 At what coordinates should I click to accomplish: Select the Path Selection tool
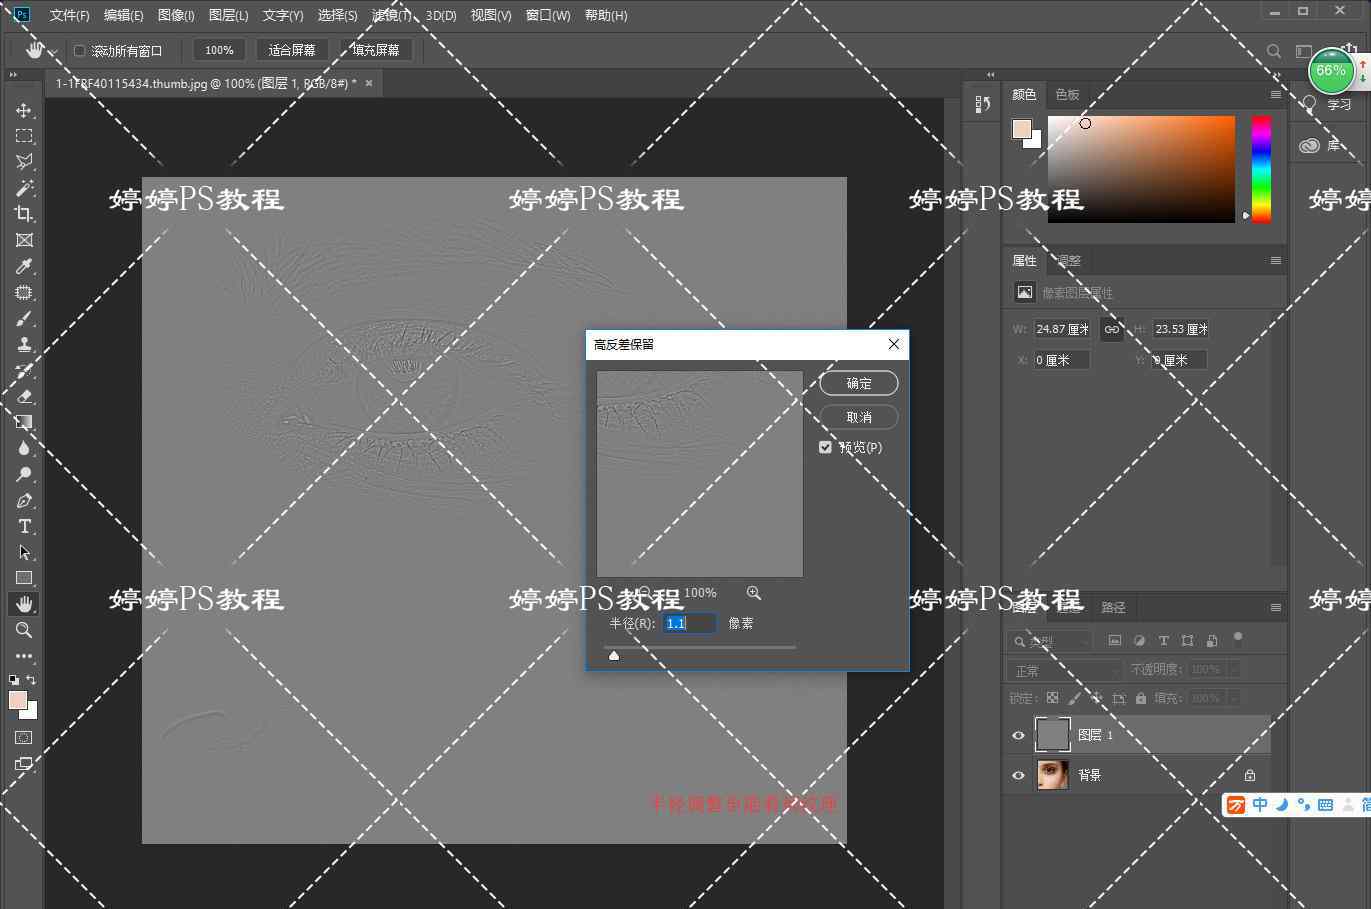[24, 553]
